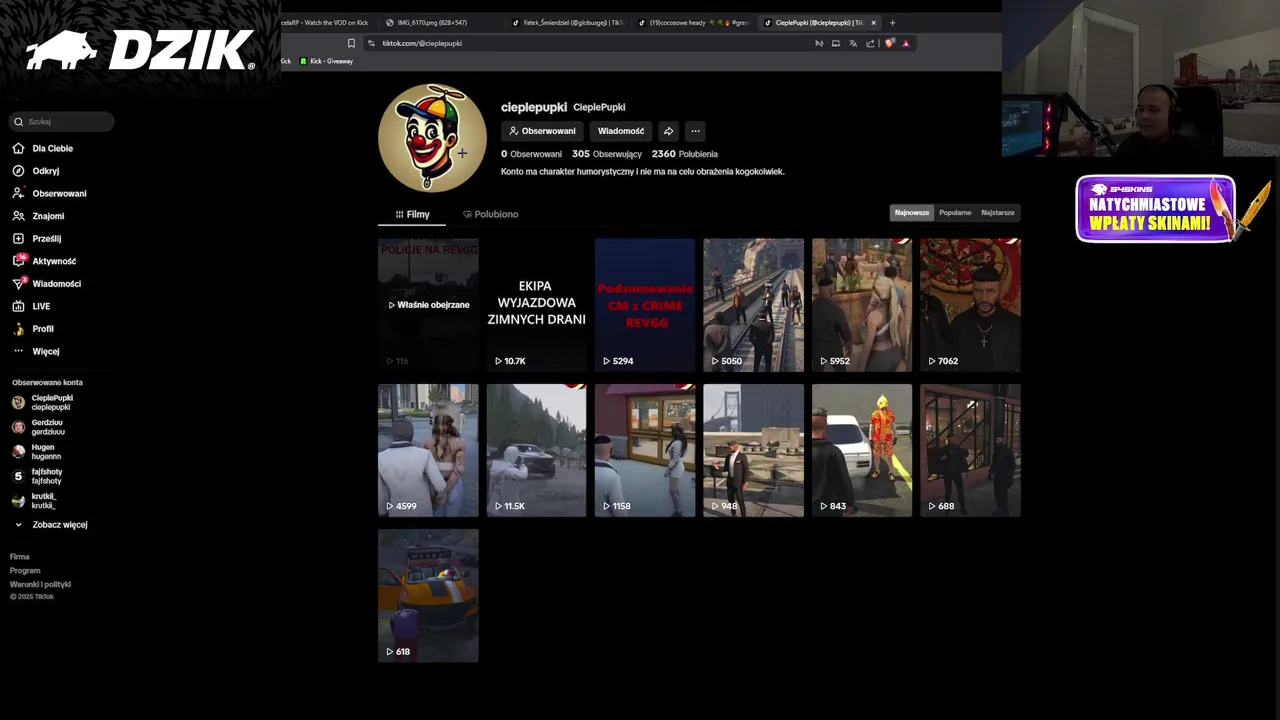The width and height of the screenshot is (1280, 720).
Task: Open Kick - Giveaway bookmark
Action: coord(326,61)
